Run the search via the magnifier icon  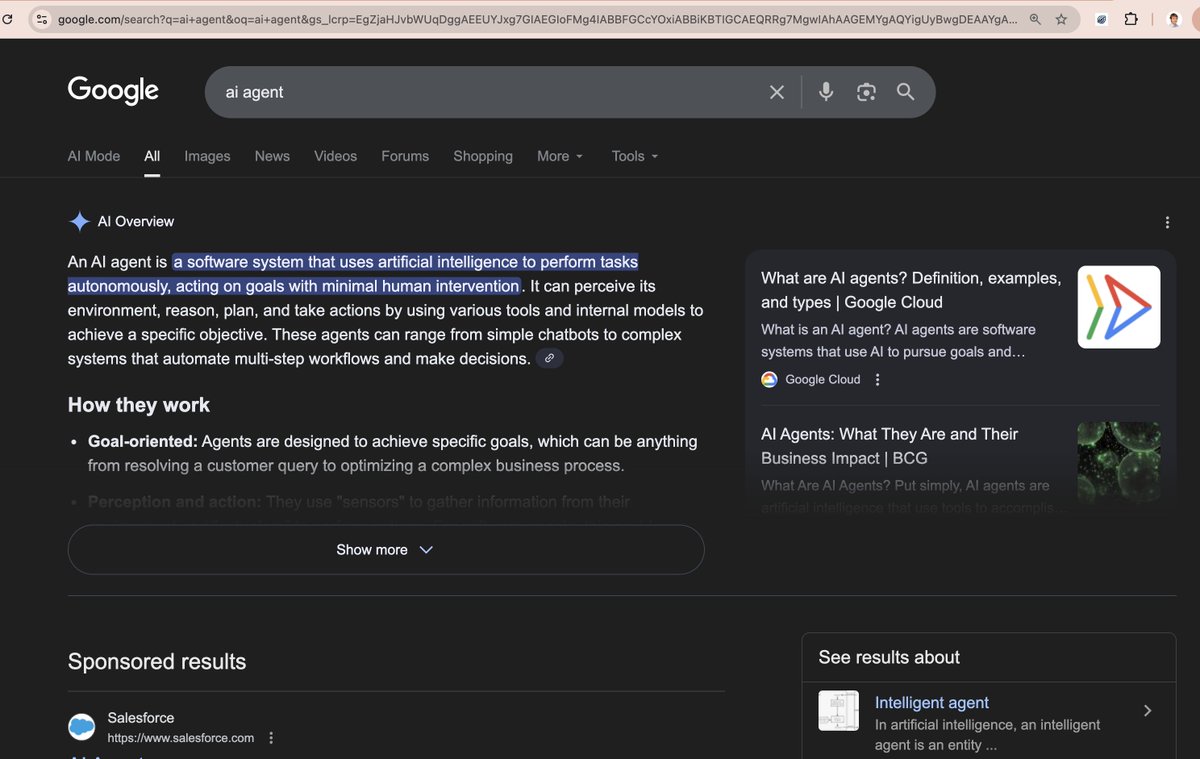point(905,91)
